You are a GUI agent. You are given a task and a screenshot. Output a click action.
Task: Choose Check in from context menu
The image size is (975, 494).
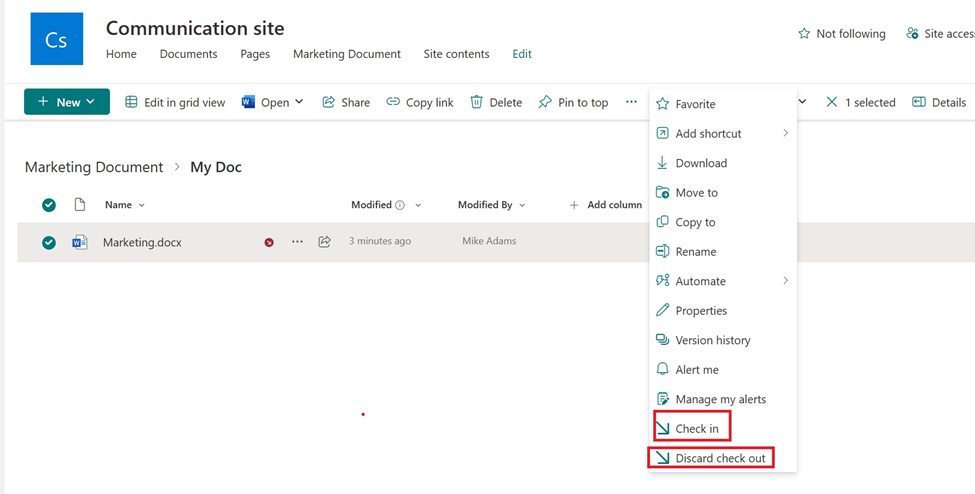click(x=696, y=429)
